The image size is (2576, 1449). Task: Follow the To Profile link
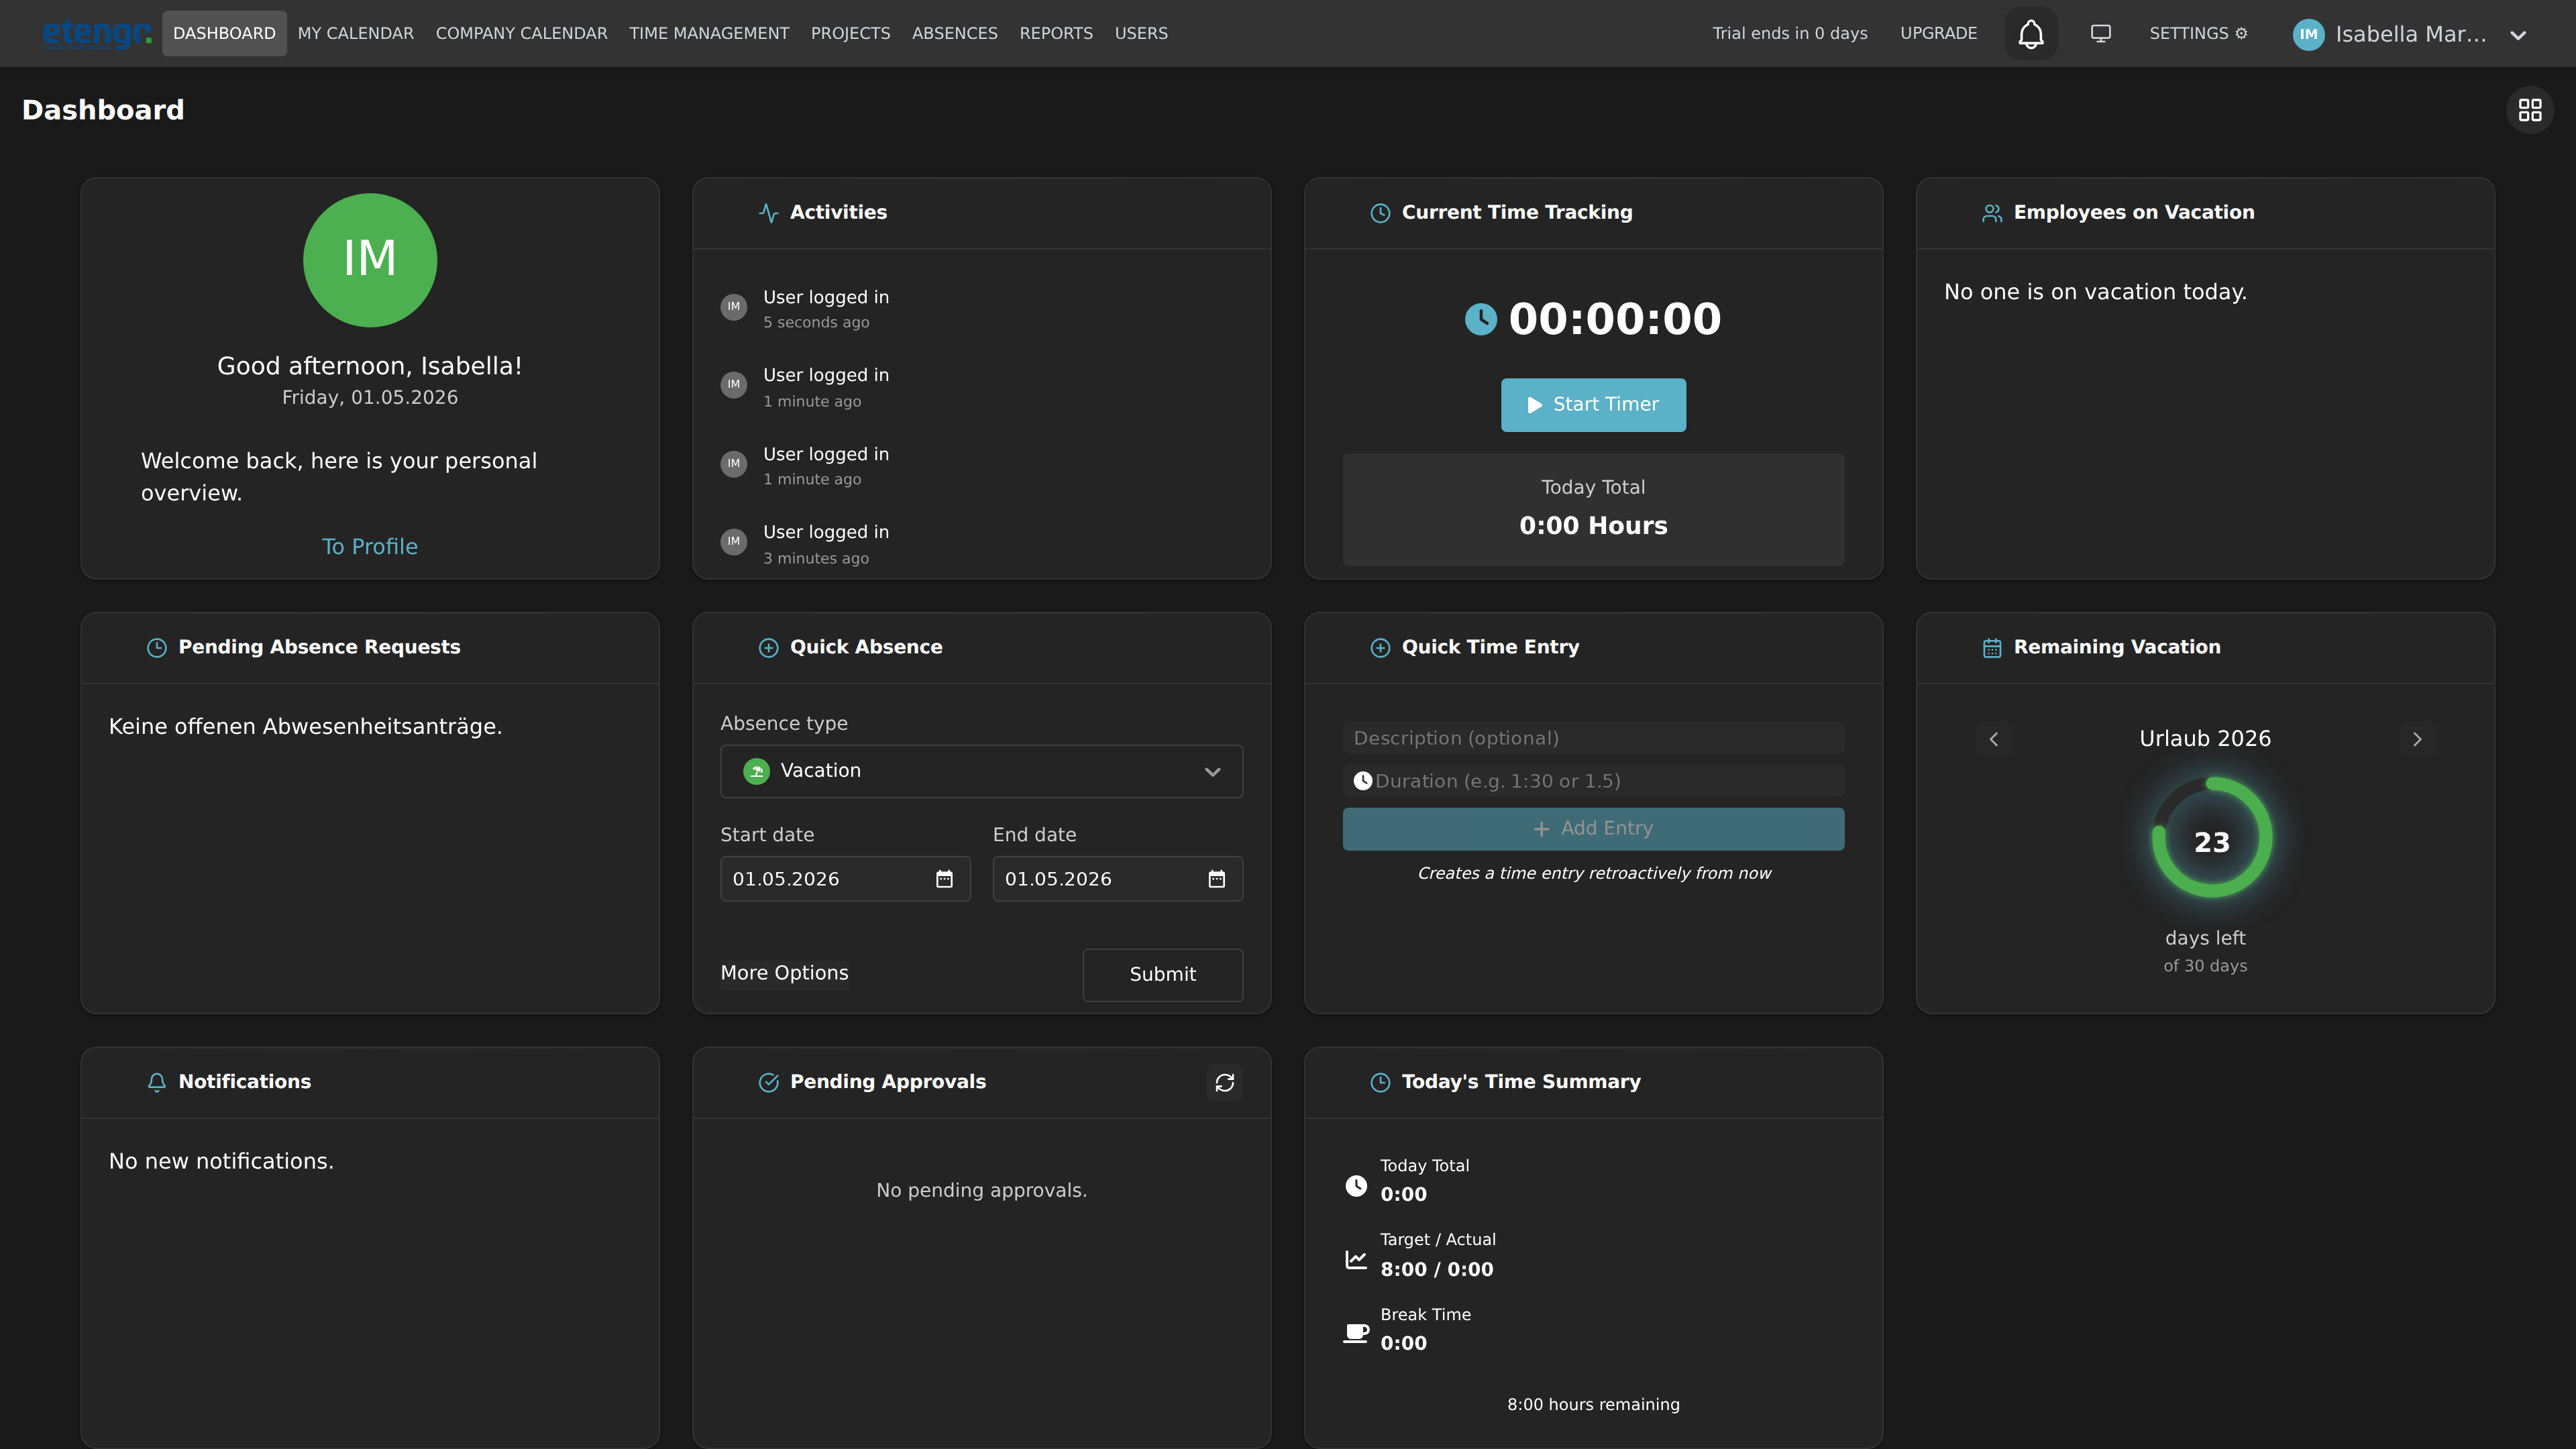pyautogui.click(x=369, y=547)
